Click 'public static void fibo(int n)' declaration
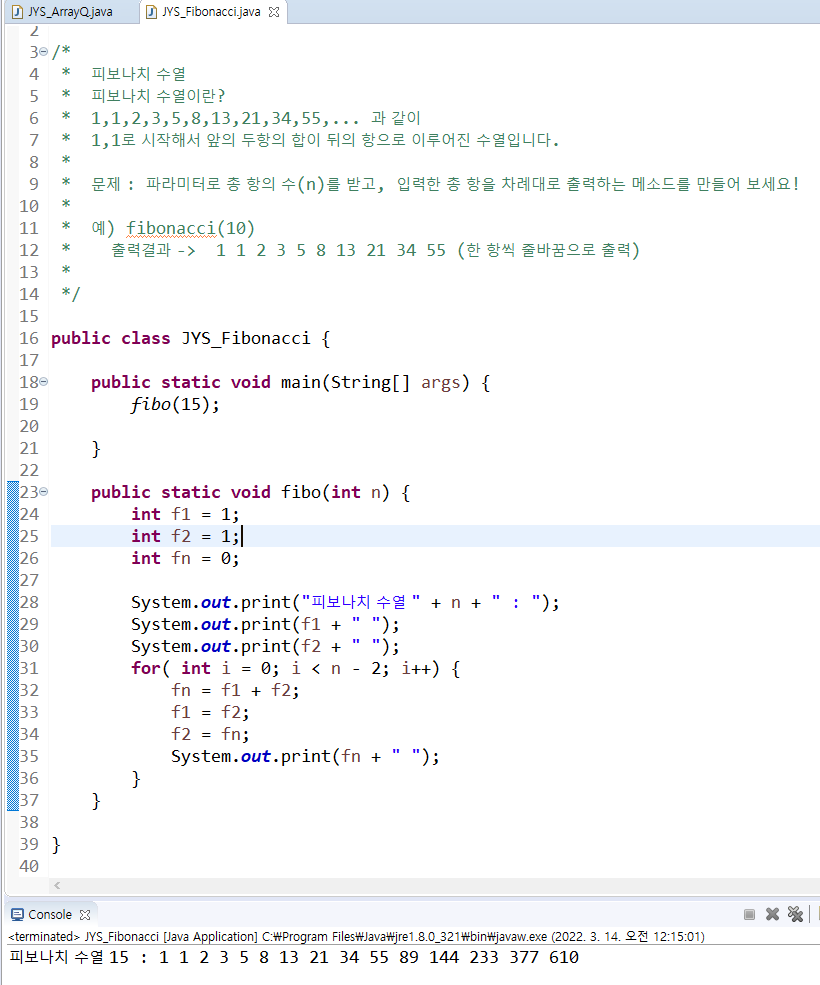 [251, 492]
